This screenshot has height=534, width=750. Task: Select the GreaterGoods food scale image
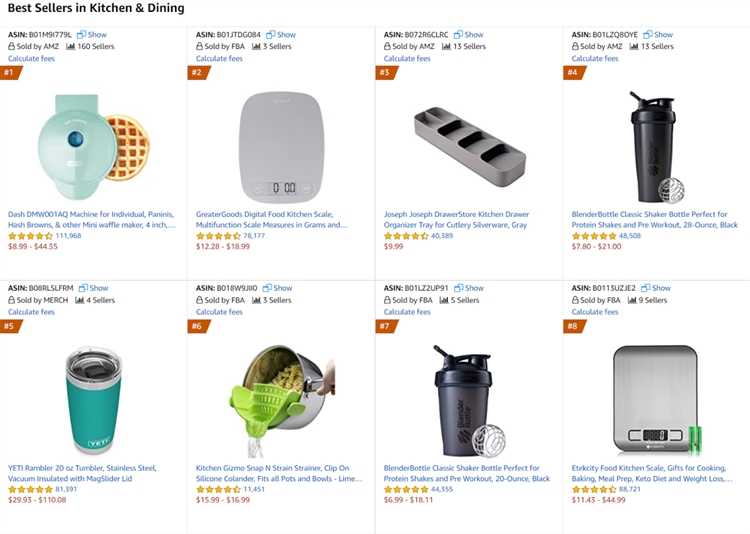(x=283, y=145)
